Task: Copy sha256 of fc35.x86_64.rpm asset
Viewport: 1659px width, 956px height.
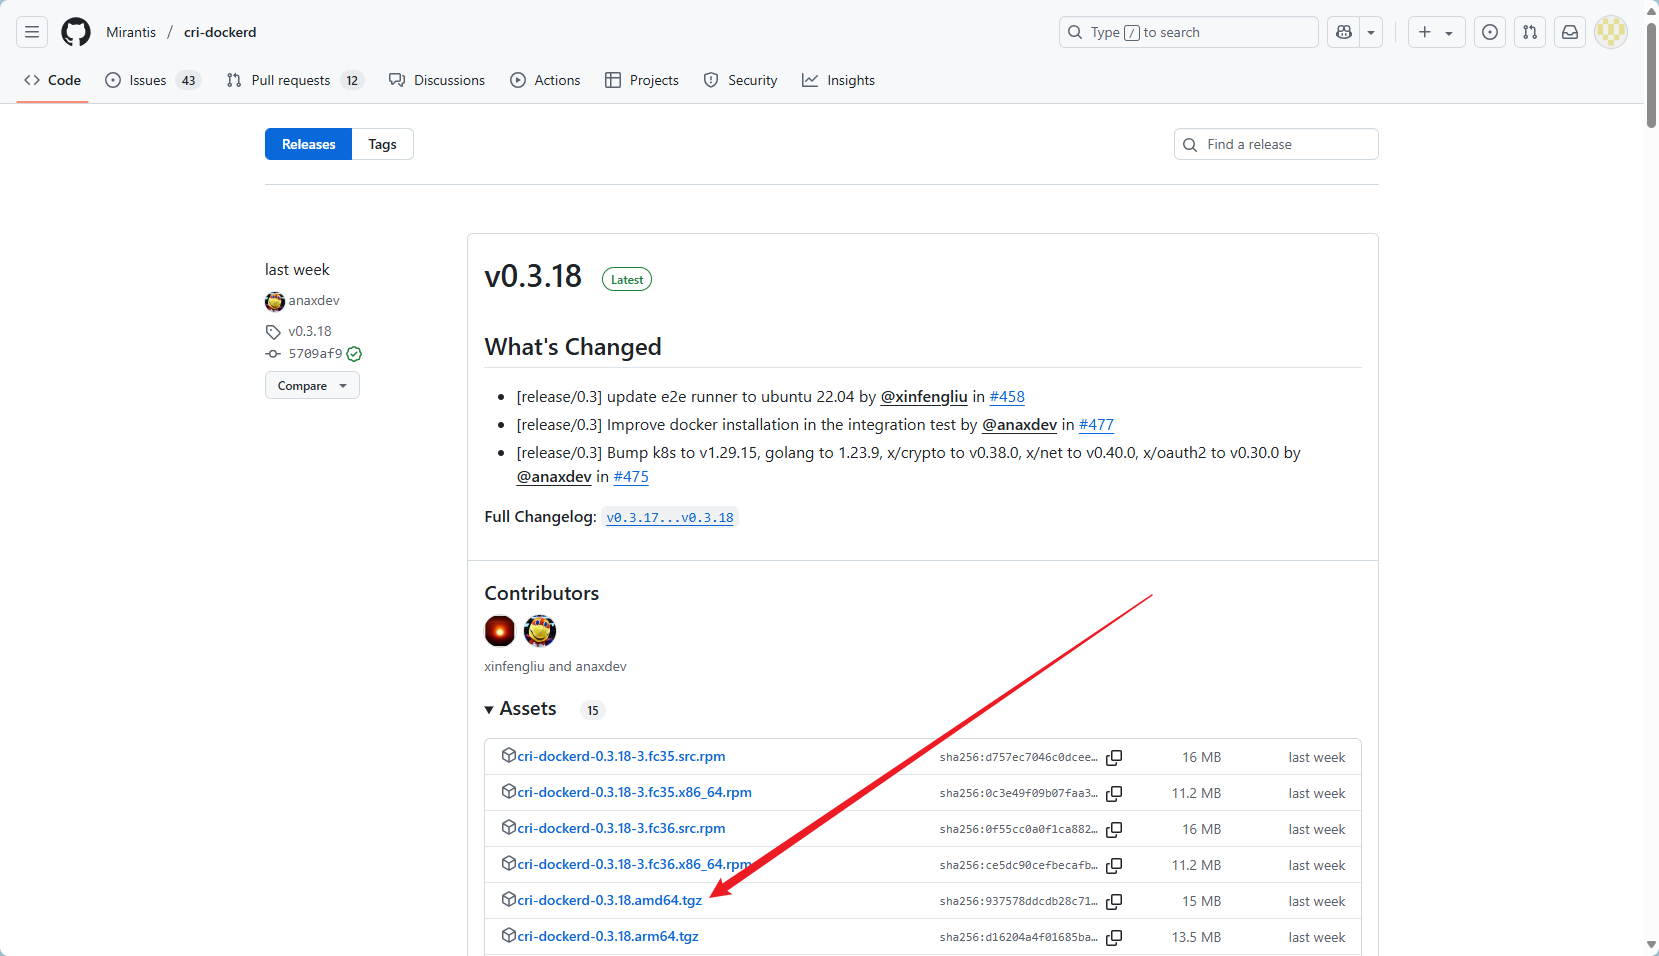Action: [1114, 793]
